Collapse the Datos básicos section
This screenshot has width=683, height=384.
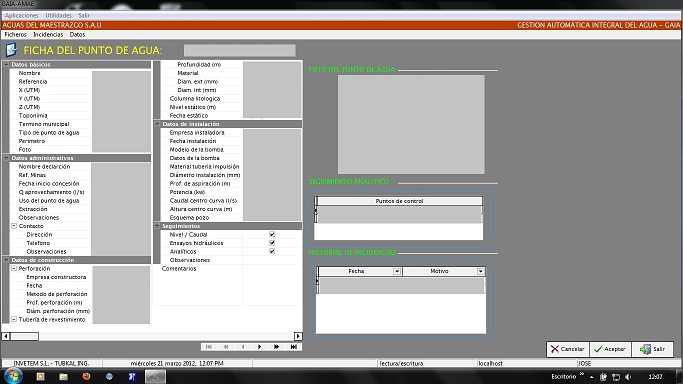coord(7,64)
